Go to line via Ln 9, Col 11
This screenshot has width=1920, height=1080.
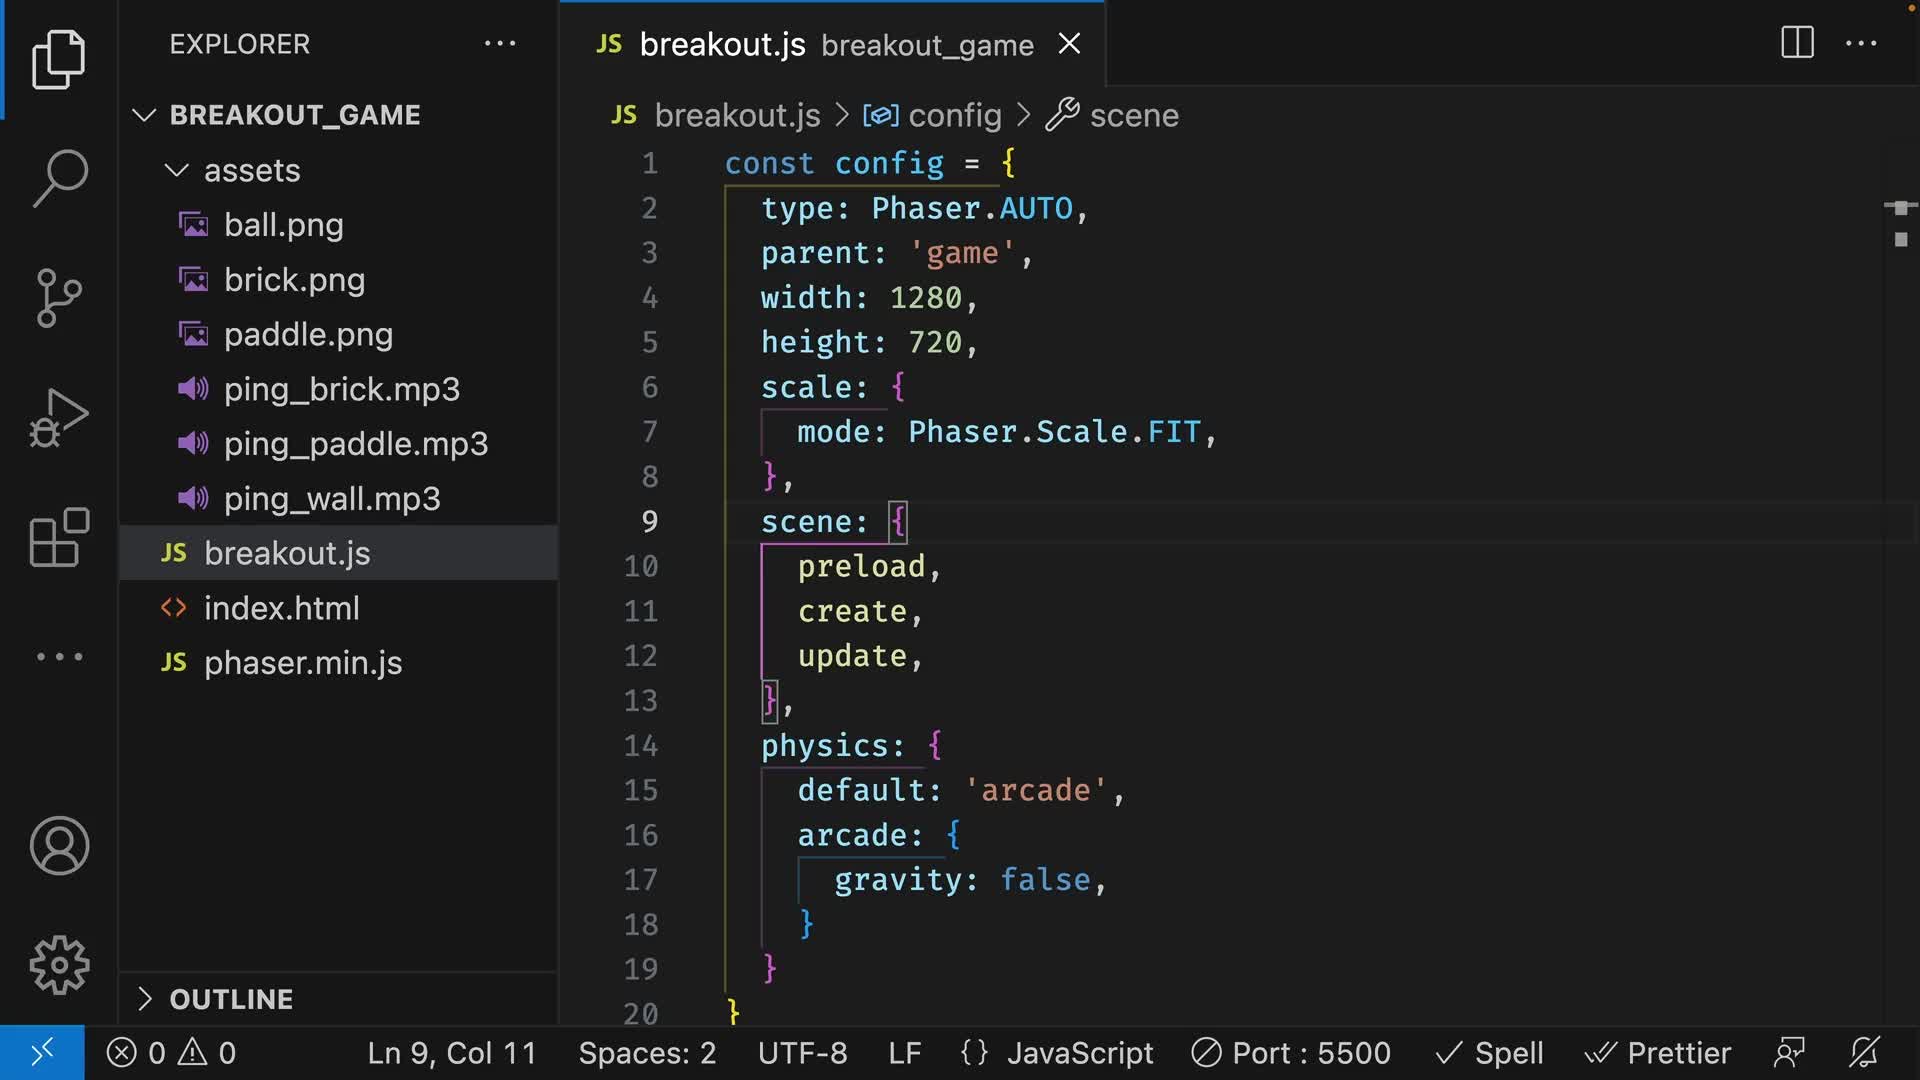pyautogui.click(x=452, y=1053)
